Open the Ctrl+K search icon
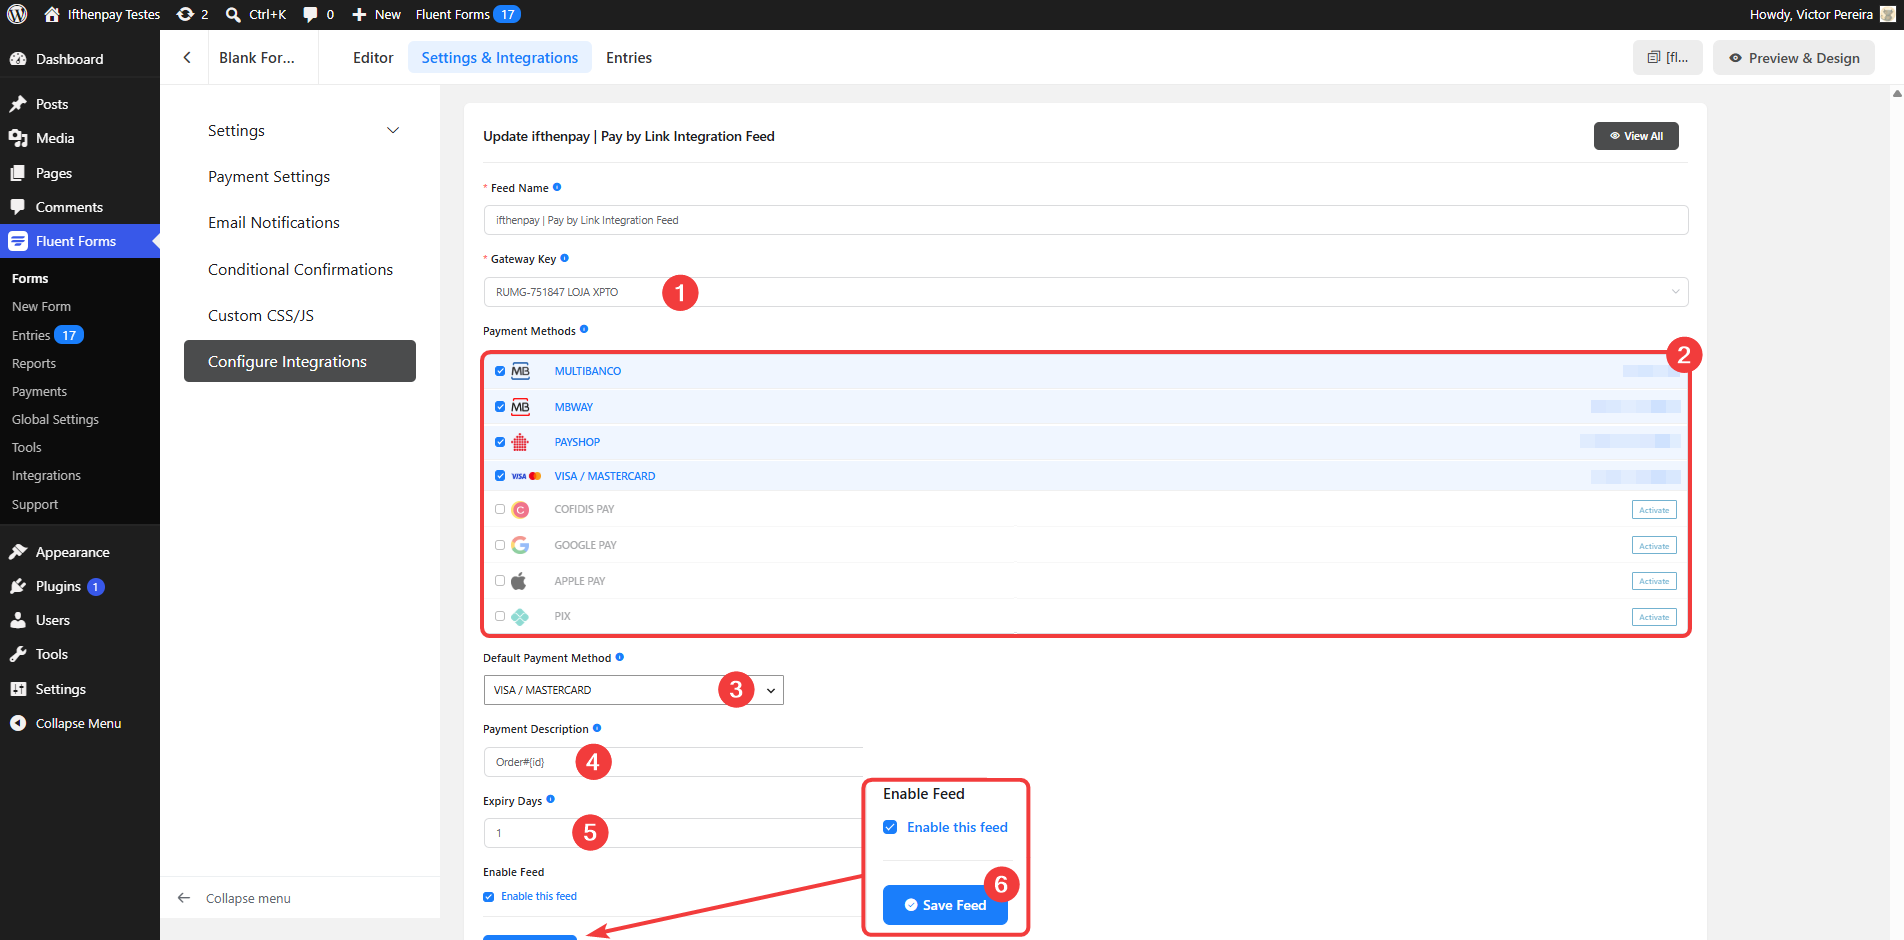Image resolution: width=1904 pixels, height=940 pixels. (233, 14)
